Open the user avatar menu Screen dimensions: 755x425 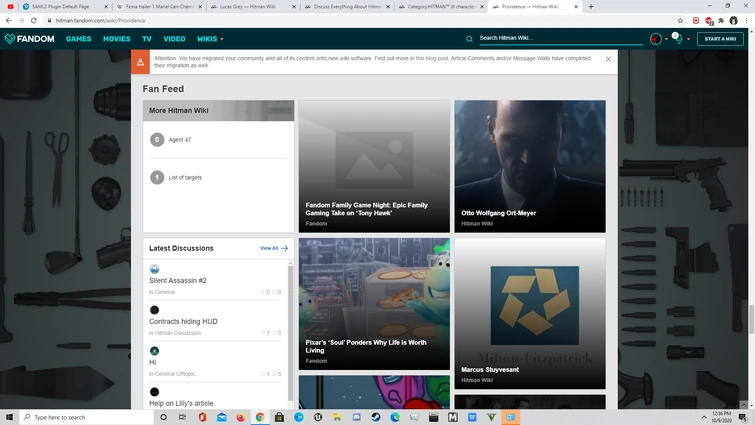click(655, 39)
